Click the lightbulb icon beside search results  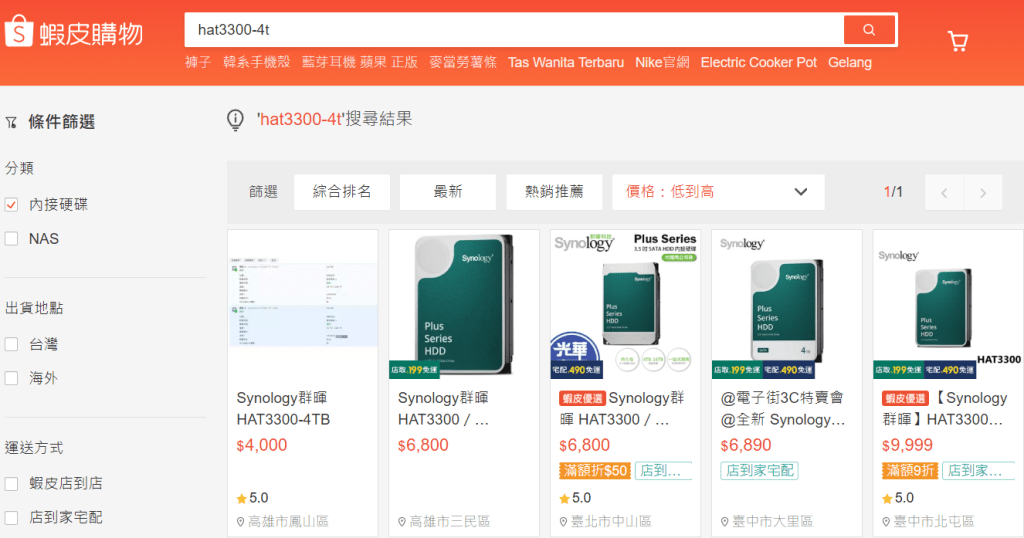(x=236, y=120)
